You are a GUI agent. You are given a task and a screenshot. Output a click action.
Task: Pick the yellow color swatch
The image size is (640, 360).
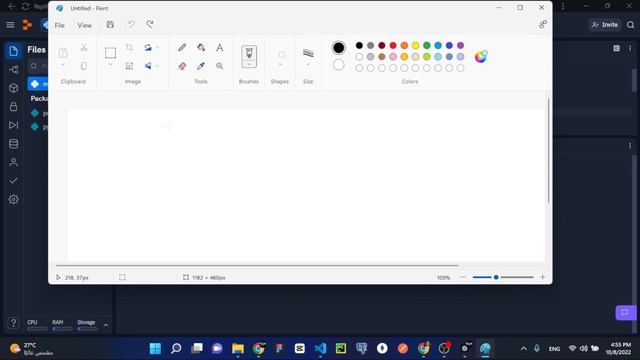416,45
